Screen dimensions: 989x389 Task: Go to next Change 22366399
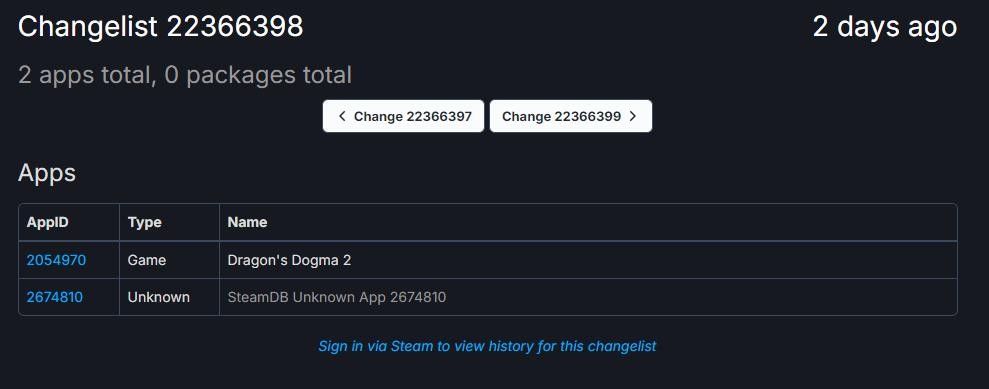coord(571,116)
